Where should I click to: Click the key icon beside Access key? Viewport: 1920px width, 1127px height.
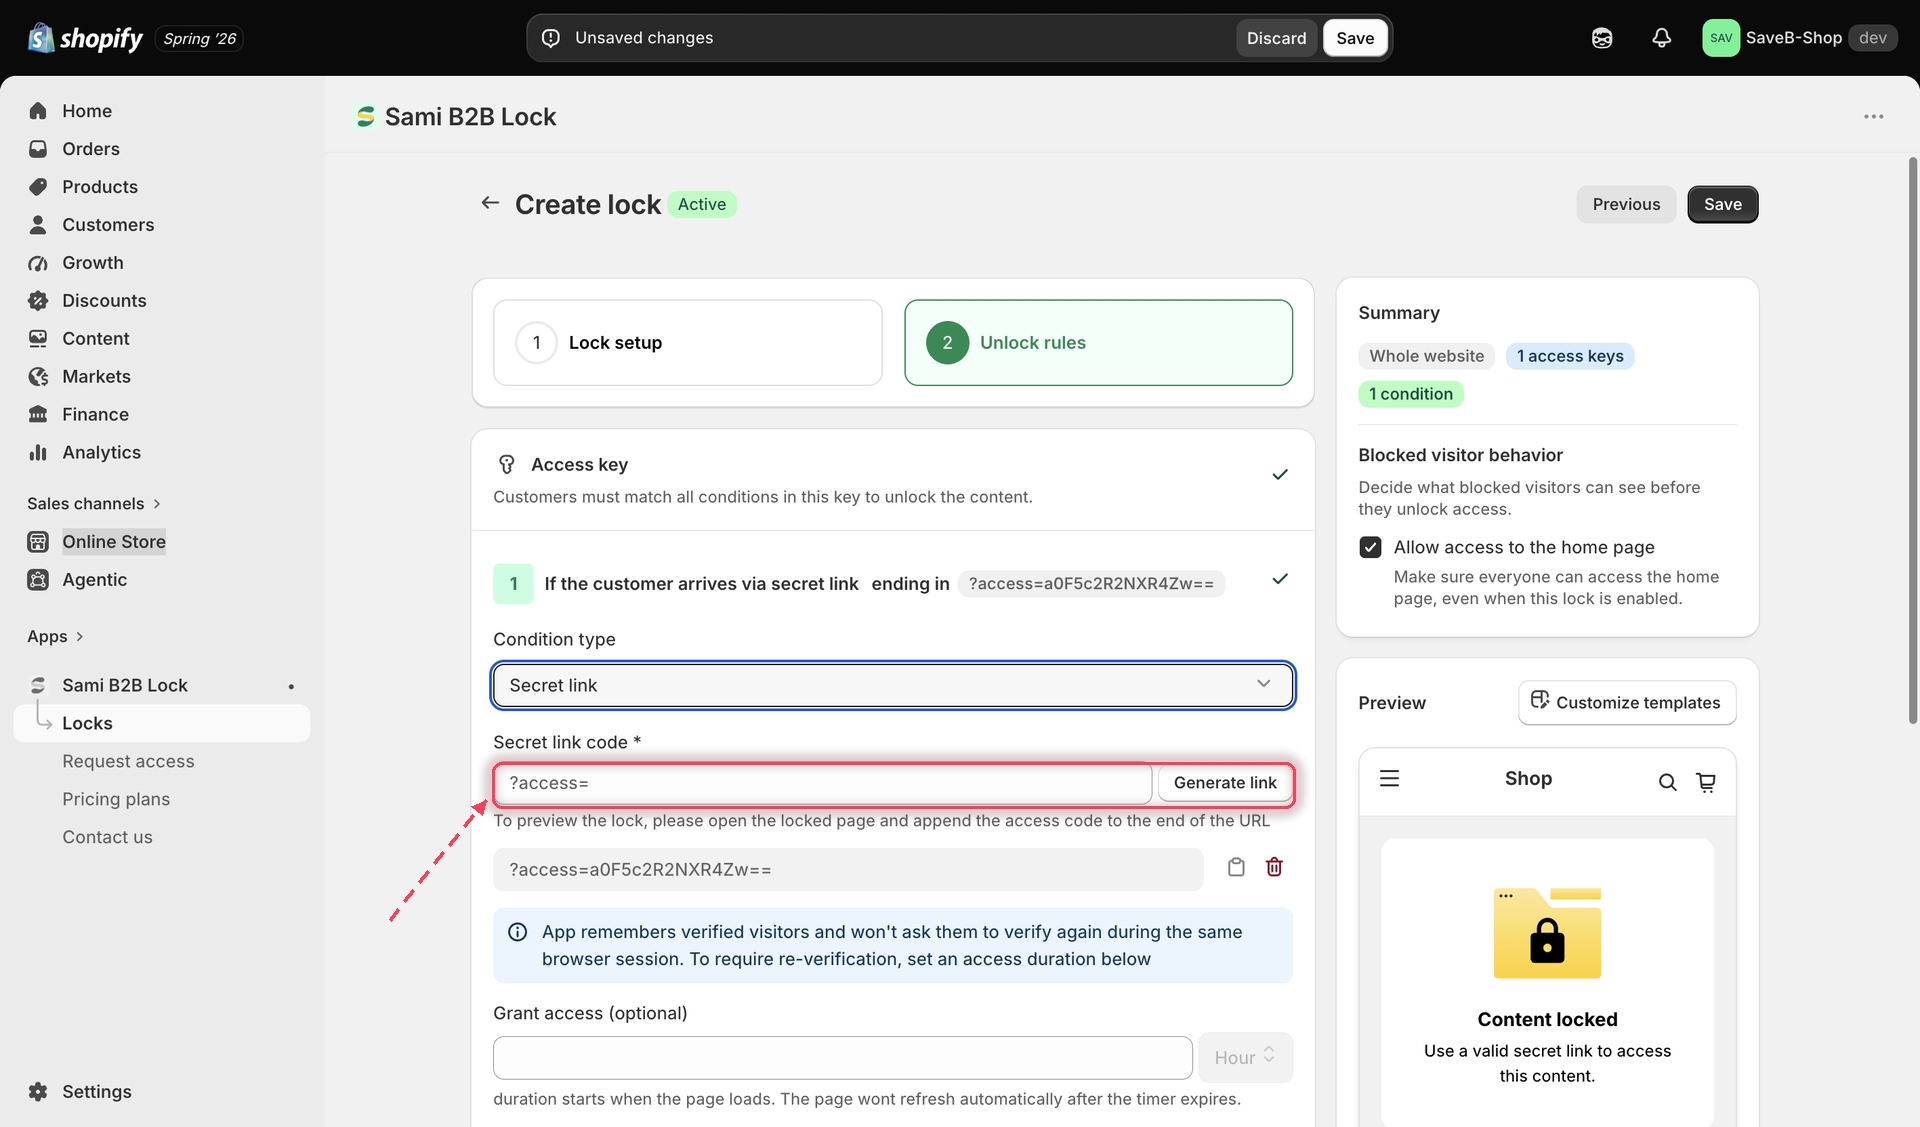click(507, 464)
